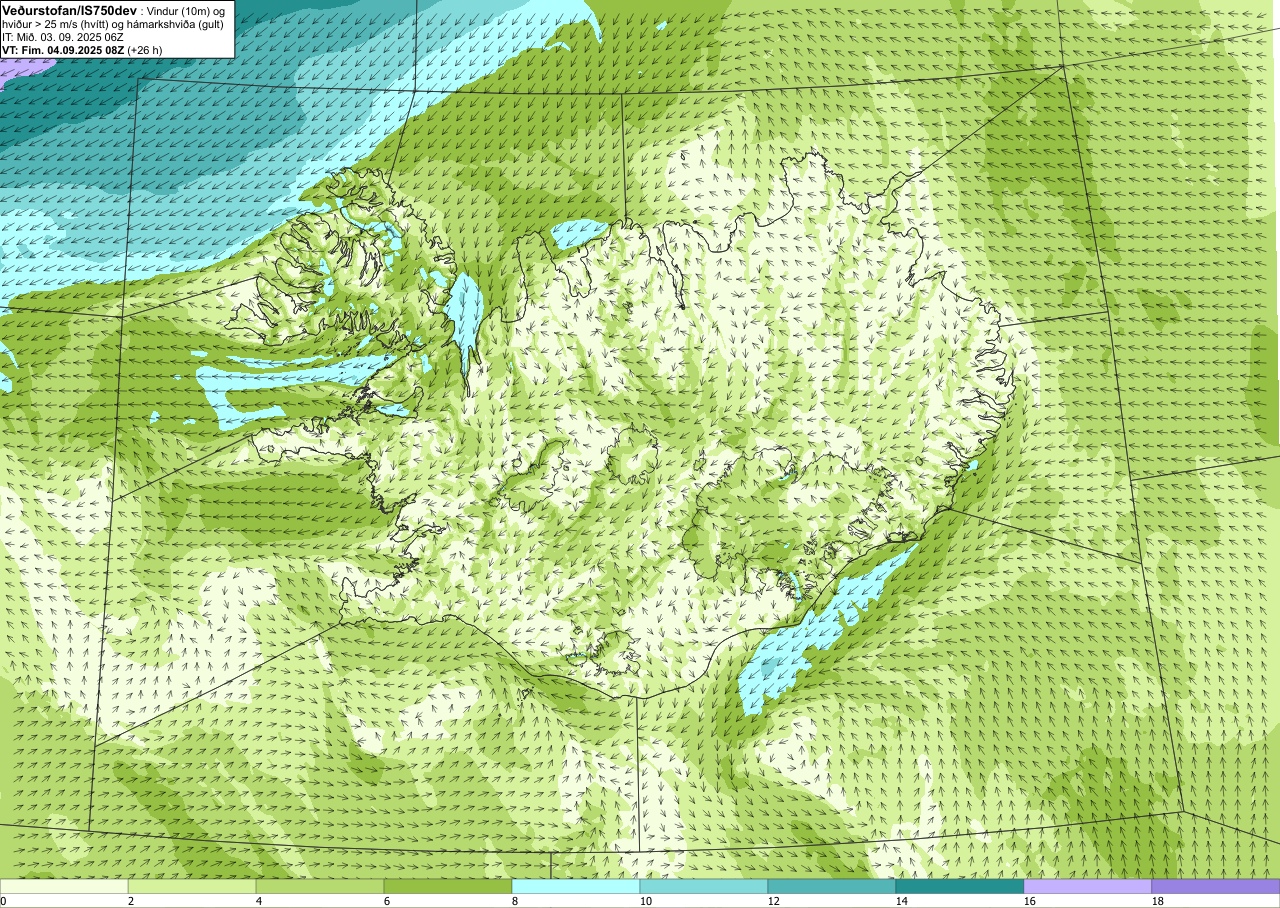Click the medium green 4–6 m/s legend swatch
Image resolution: width=1280 pixels, height=908 pixels.
point(320,886)
